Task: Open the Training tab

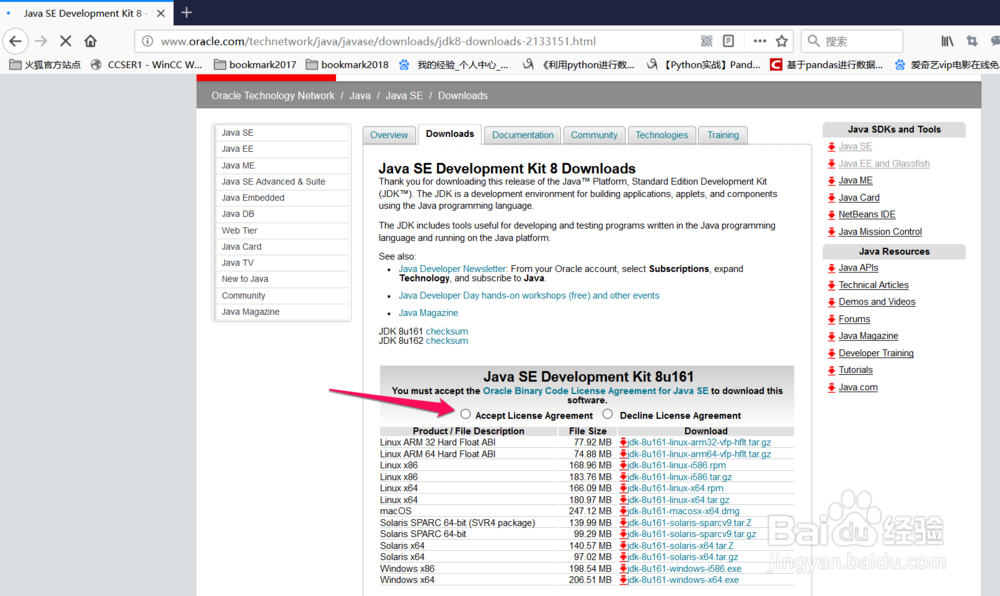Action: [723, 135]
